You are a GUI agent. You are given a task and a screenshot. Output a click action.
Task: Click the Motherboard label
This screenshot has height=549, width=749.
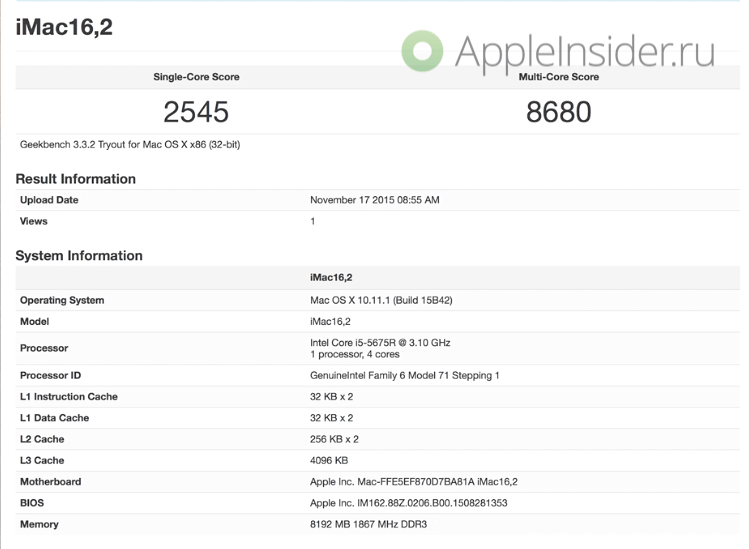tap(51, 482)
